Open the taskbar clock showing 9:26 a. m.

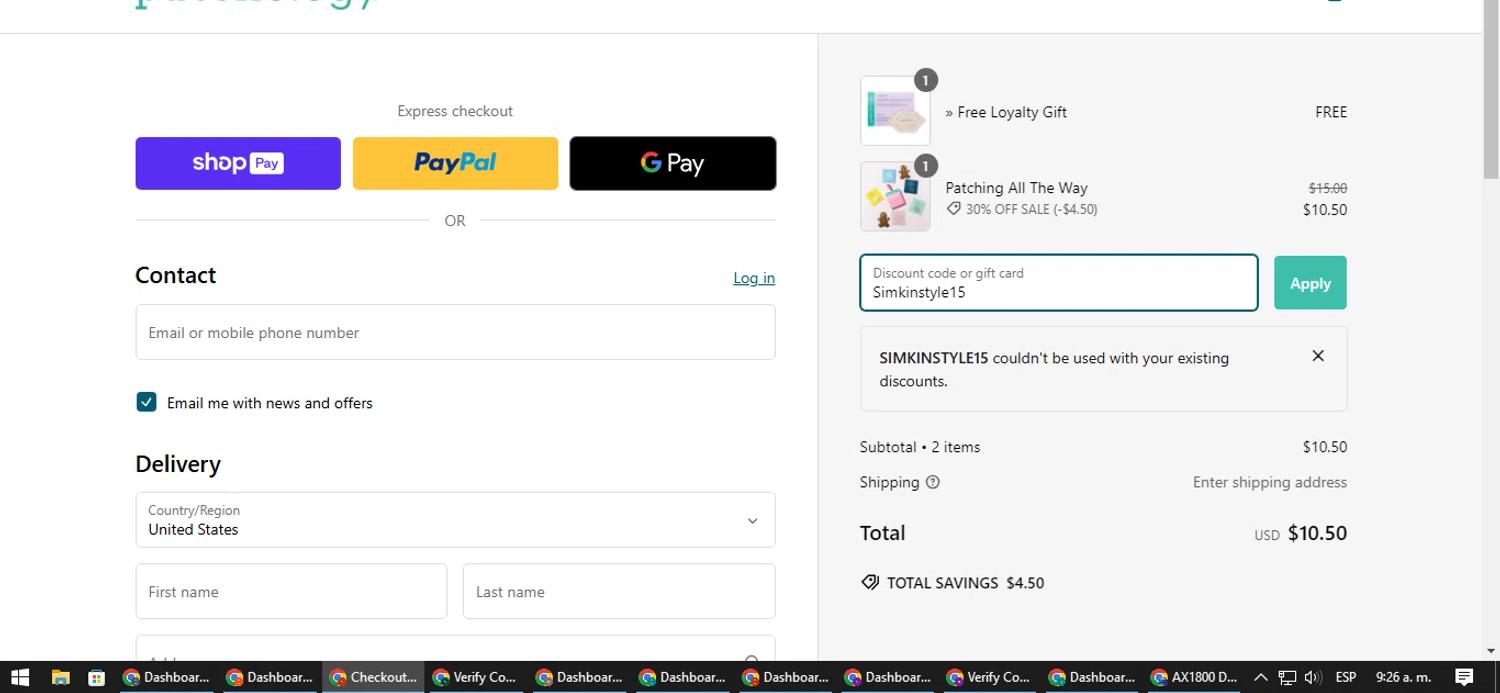point(1403,677)
